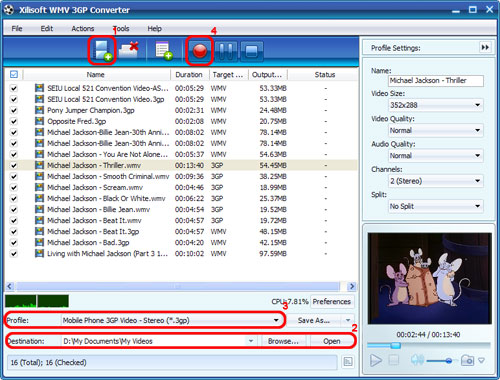Click the Add video file toolbar icon
500x380 pixels.
102,51
